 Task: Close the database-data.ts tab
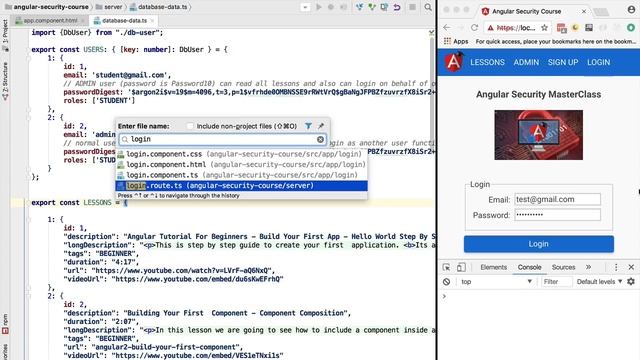tap(153, 20)
